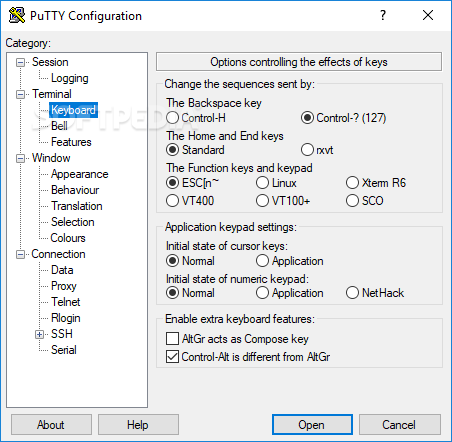Open Proxy settings
The width and height of the screenshot is (452, 442).
[64, 286]
